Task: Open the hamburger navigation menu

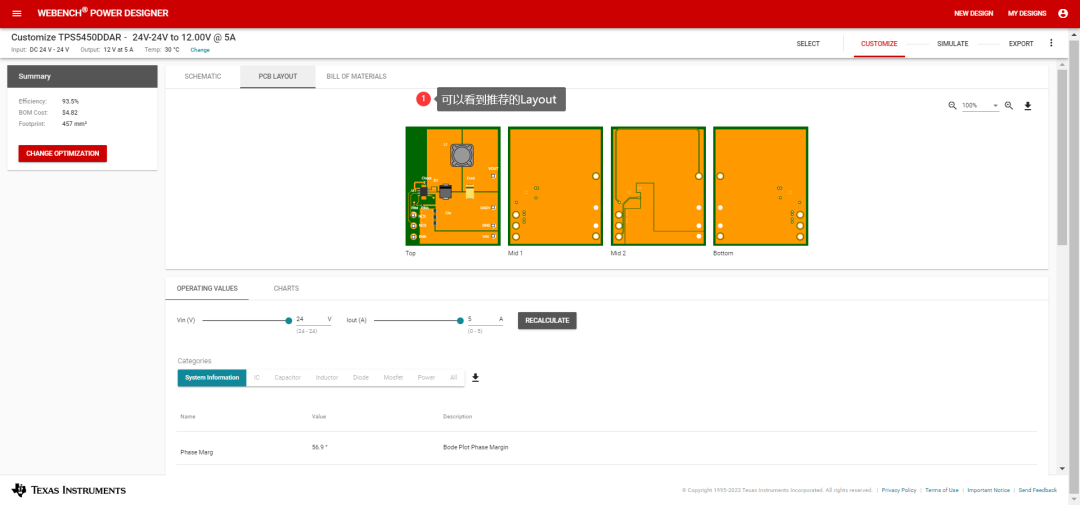Action: (x=17, y=14)
